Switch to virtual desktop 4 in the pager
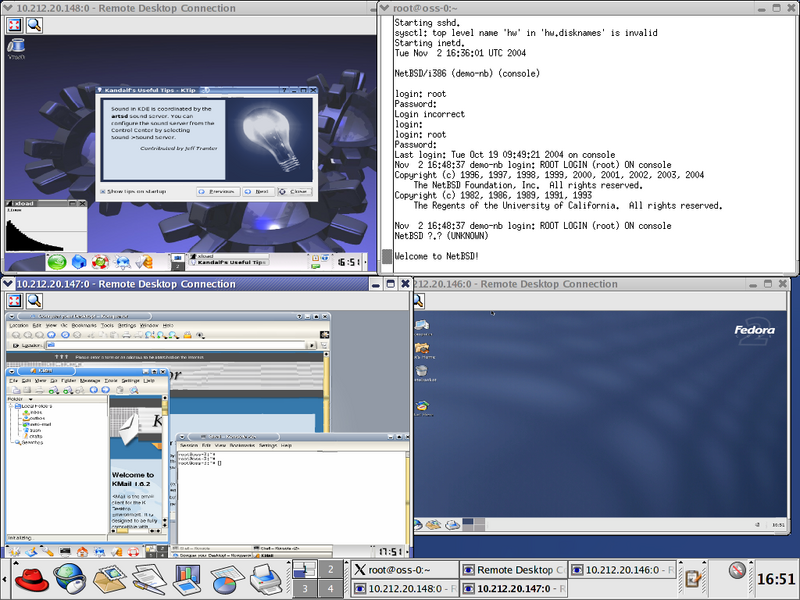 coord(329,587)
